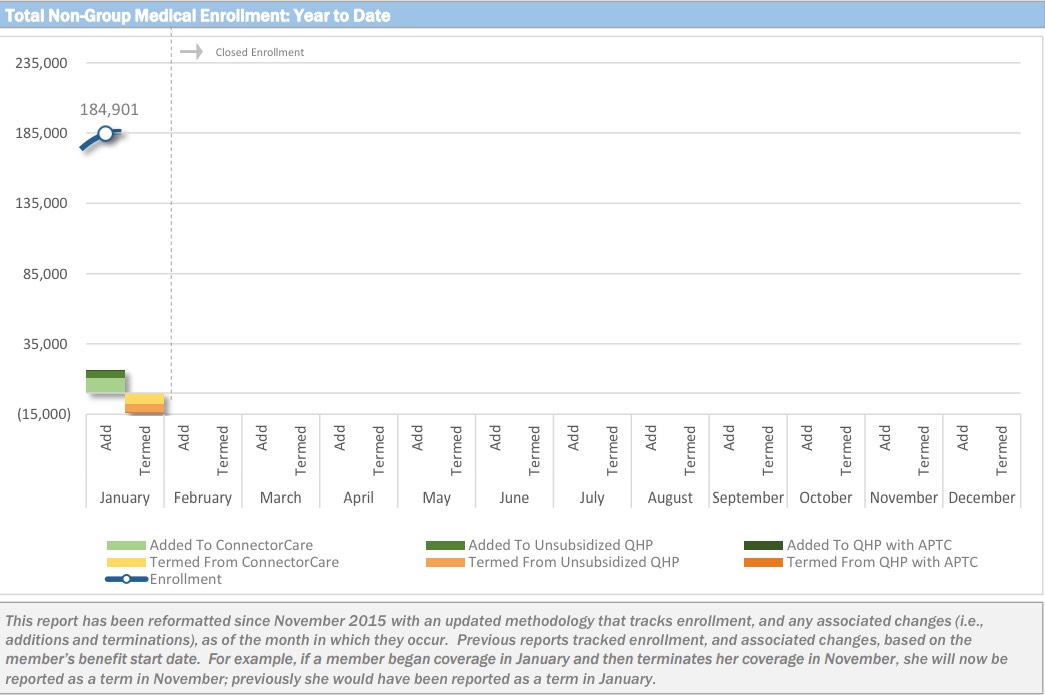Click the reformatted report footnote text
1045x698 pixels.
pyautogui.click(x=522, y=649)
